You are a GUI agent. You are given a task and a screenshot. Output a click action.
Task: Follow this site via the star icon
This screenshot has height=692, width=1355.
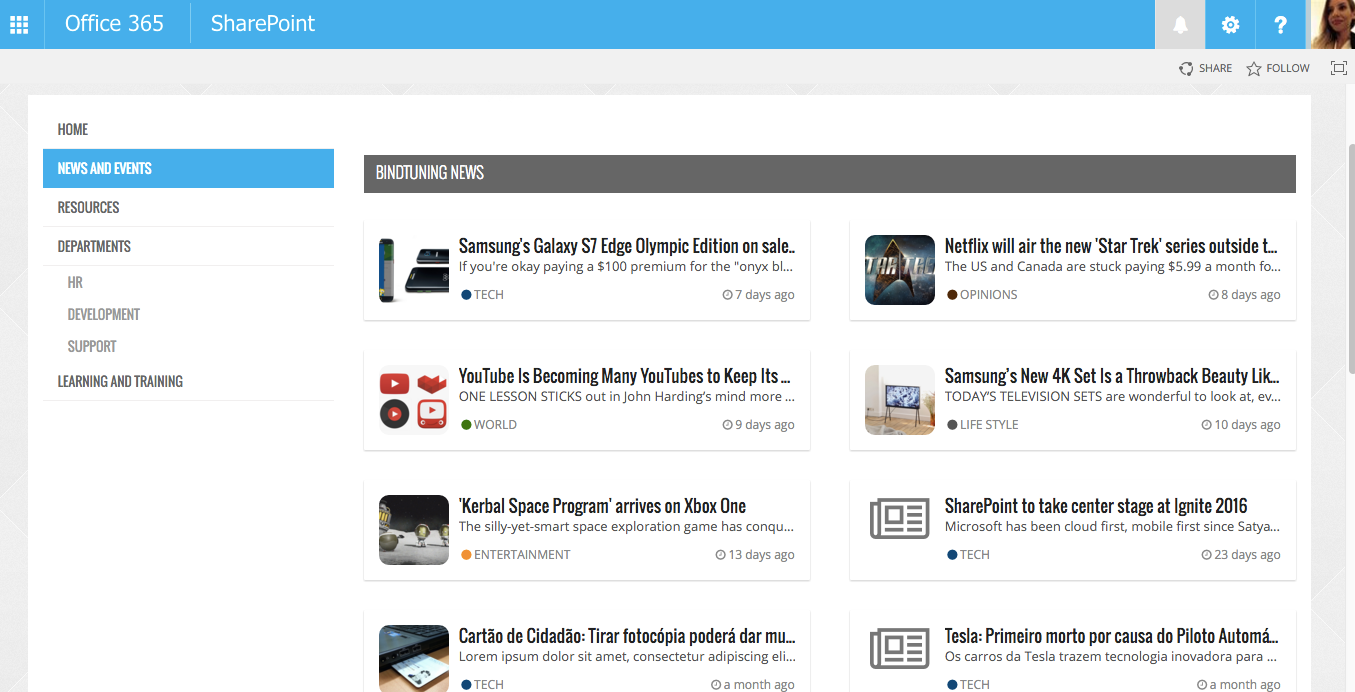1277,68
